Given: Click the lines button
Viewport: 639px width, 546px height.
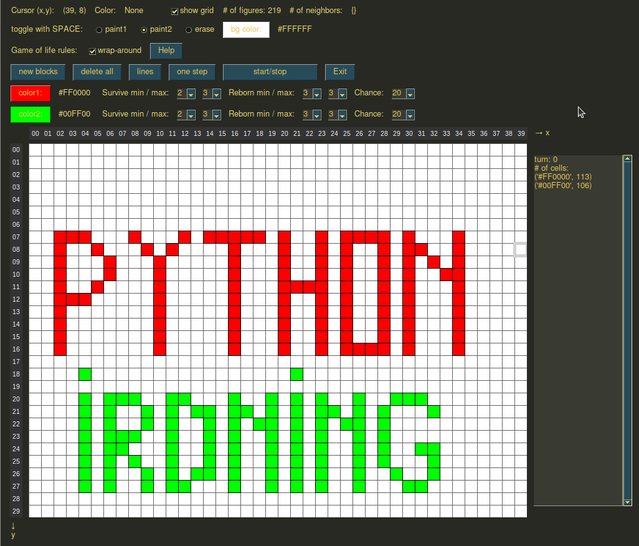Looking at the screenshot, I should [x=145, y=72].
